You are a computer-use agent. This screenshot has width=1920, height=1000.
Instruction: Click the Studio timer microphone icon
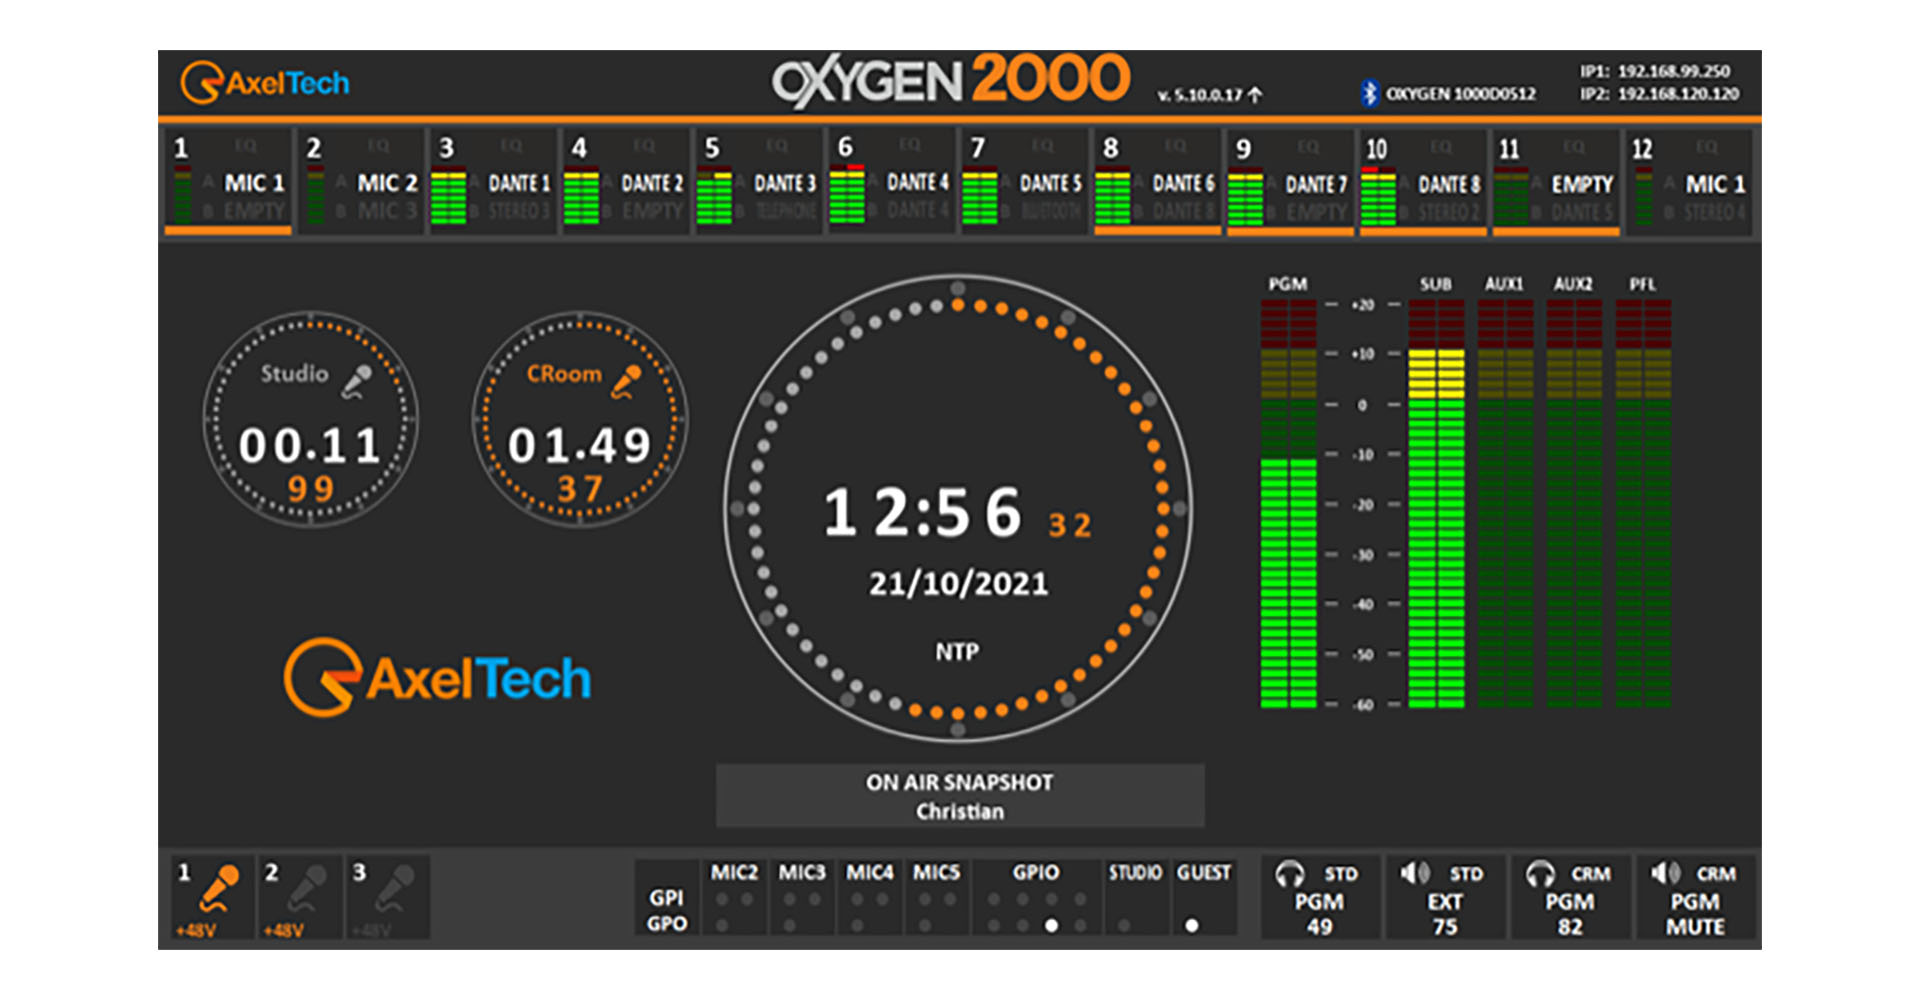tap(357, 381)
